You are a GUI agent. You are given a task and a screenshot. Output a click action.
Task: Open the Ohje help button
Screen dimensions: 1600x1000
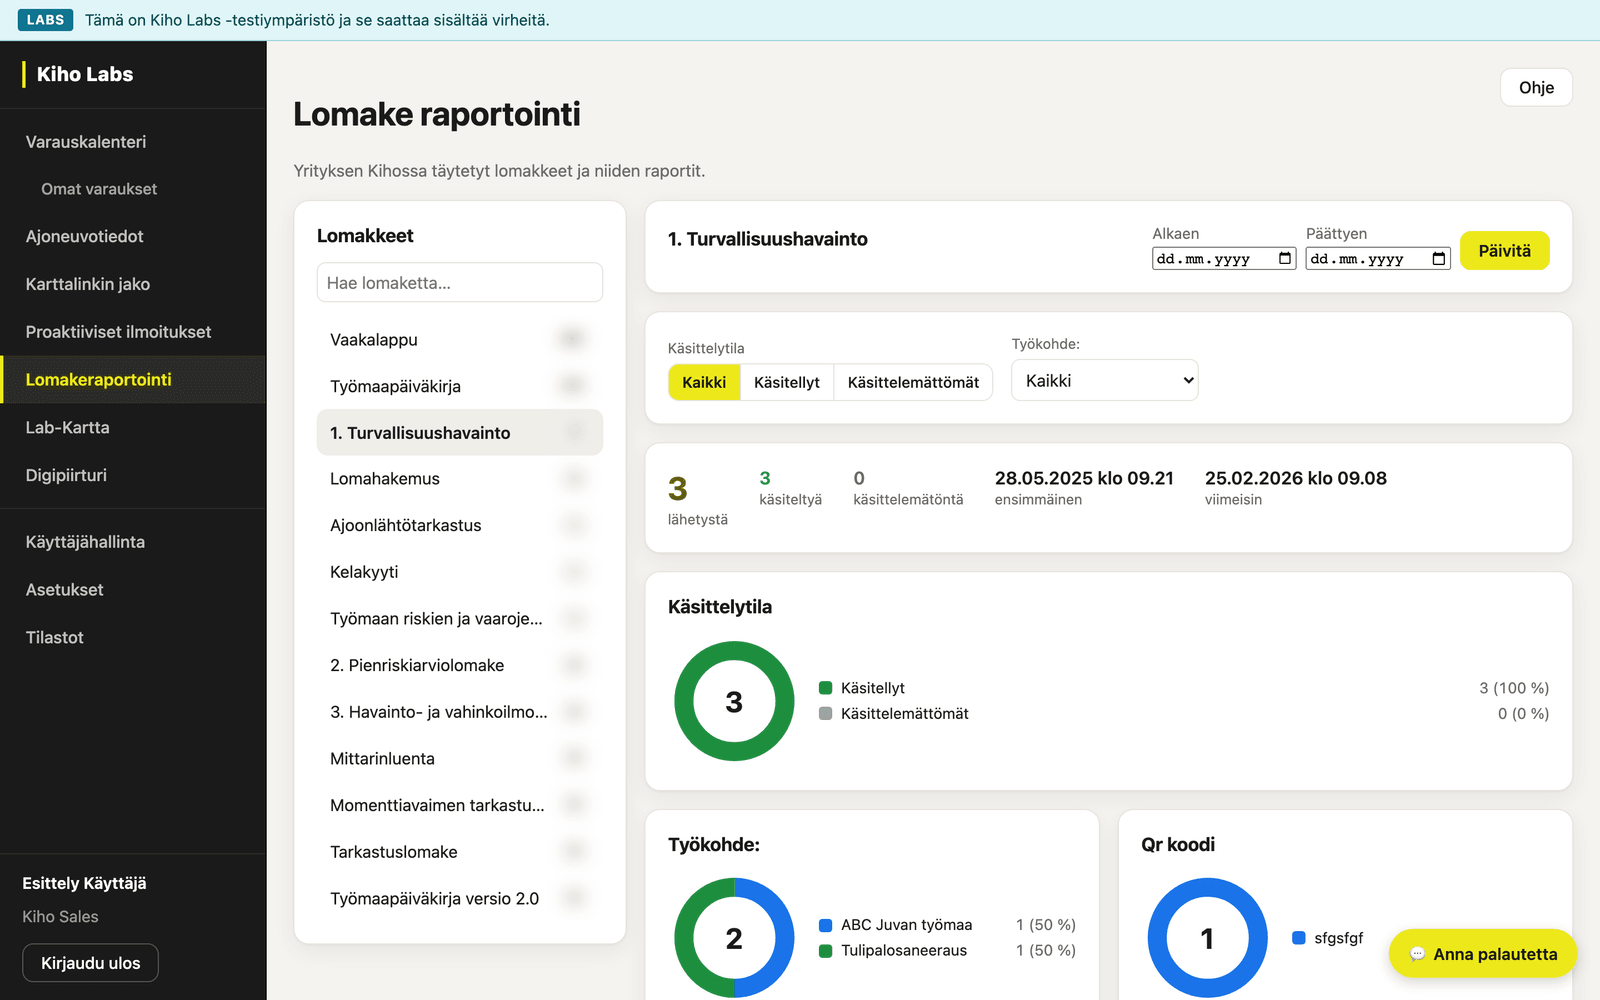tap(1536, 87)
